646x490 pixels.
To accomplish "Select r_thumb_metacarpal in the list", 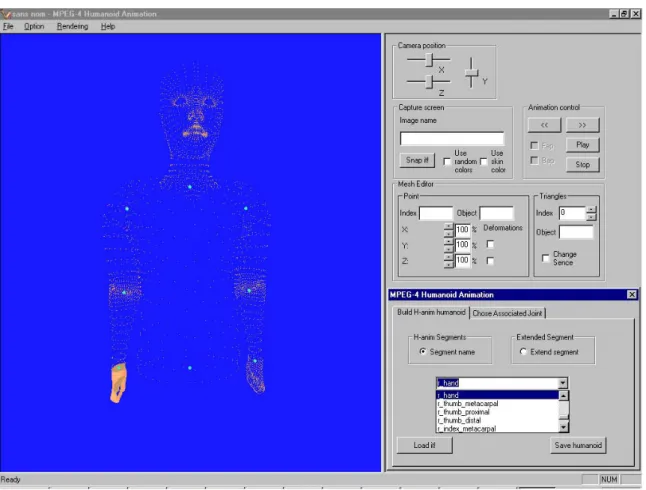I will point(497,403).
